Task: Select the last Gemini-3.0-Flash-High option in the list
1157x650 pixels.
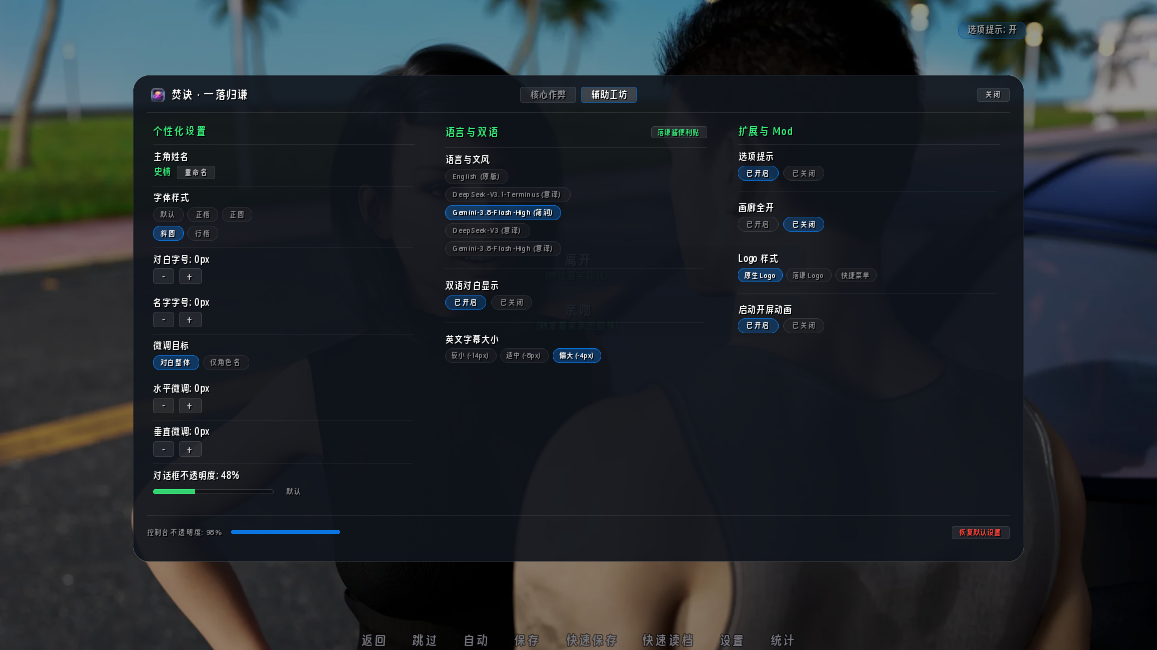Action: (x=502, y=249)
